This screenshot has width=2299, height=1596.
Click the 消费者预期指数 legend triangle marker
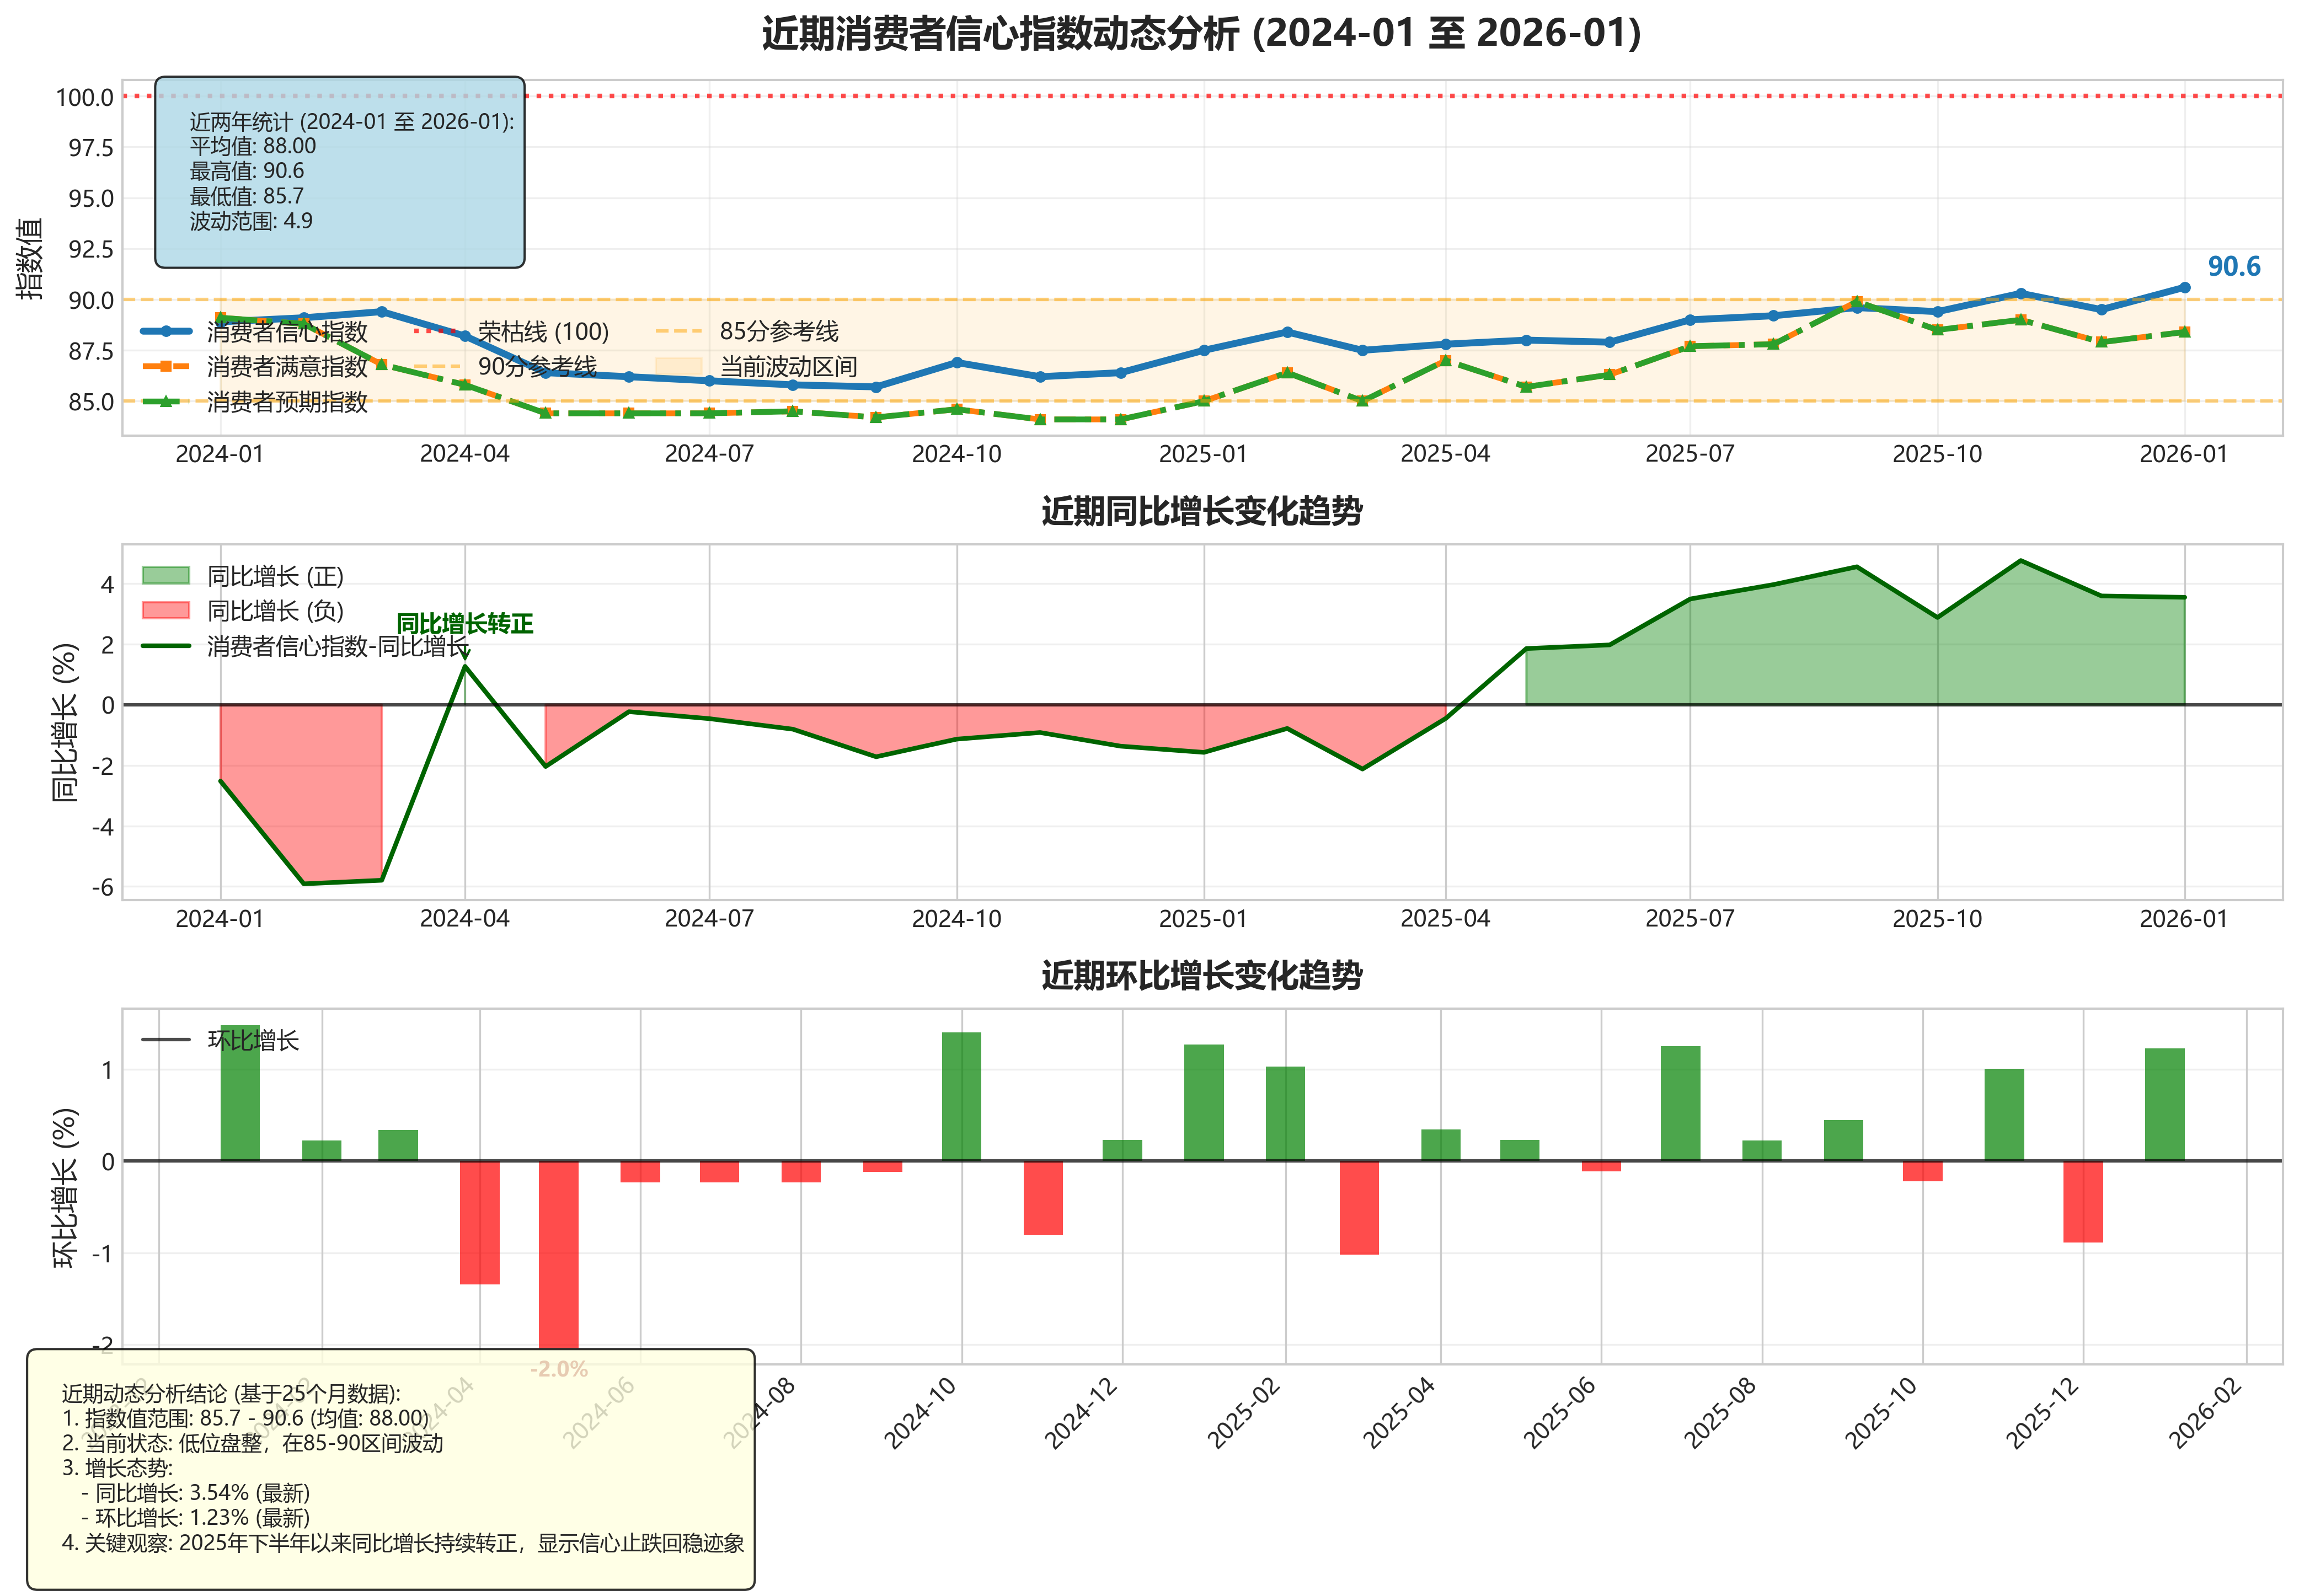[166, 401]
